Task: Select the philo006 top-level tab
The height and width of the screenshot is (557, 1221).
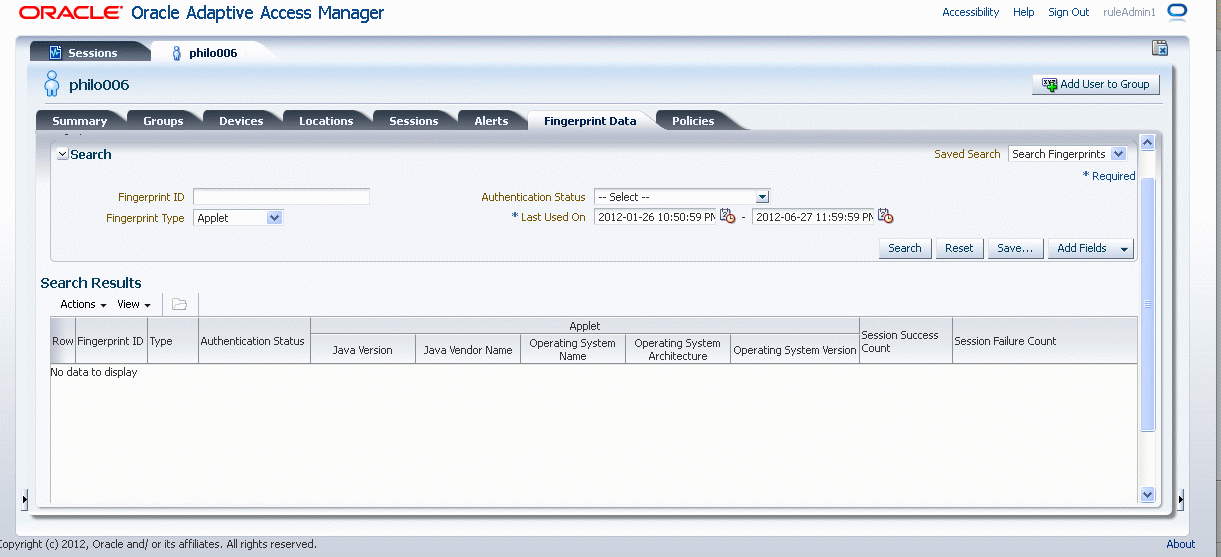Action: (x=213, y=53)
